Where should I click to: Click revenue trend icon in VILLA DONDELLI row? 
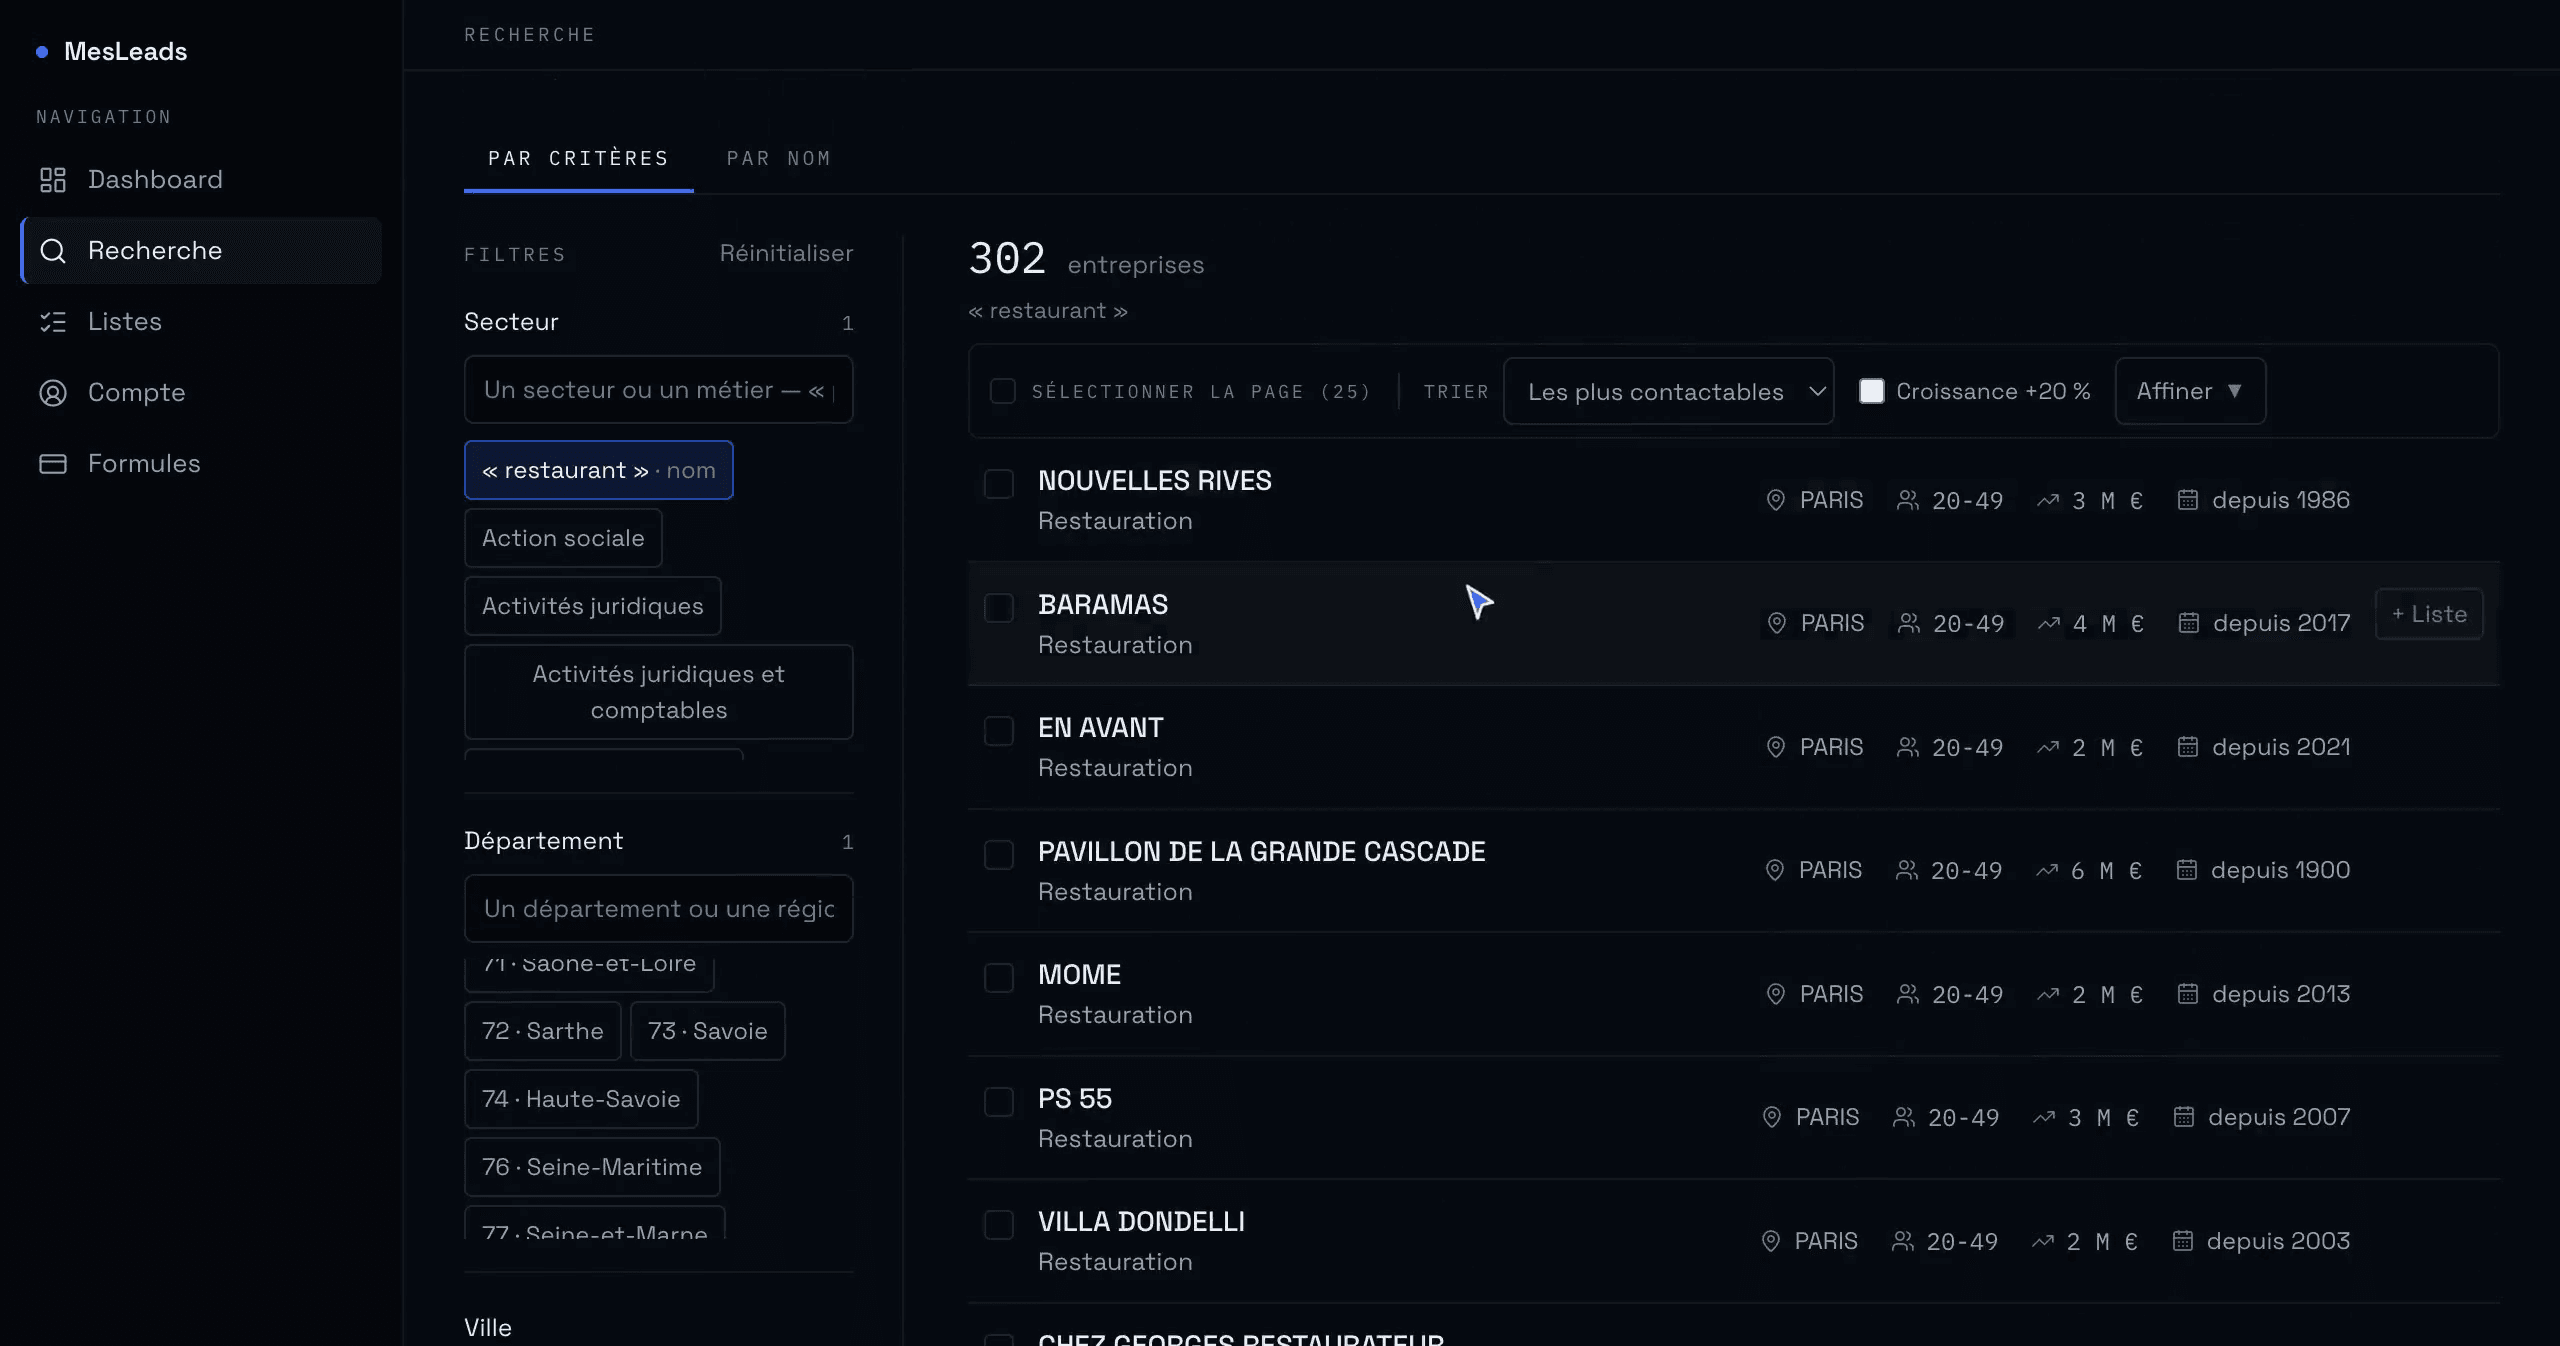pyautogui.click(x=2043, y=1241)
